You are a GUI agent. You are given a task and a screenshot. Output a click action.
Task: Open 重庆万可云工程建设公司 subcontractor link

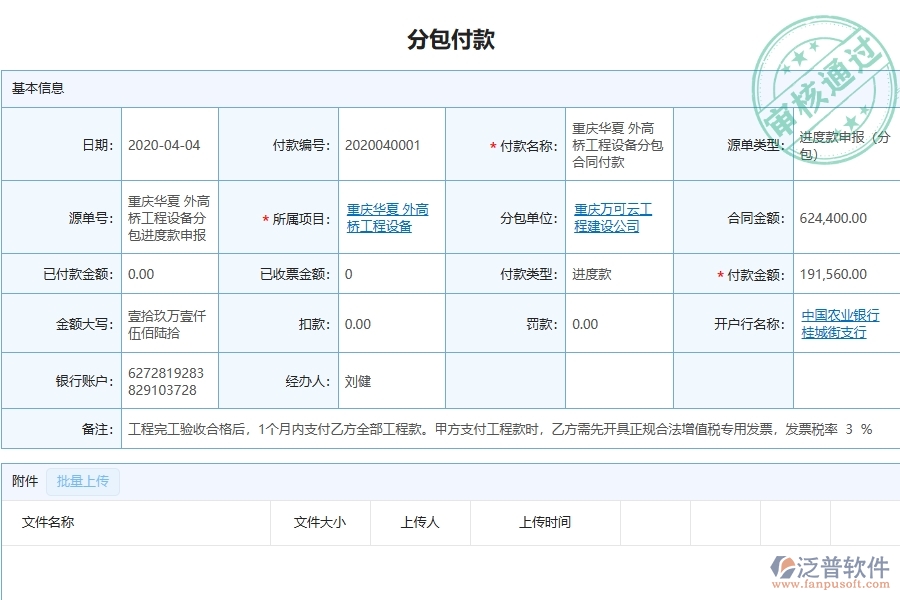612,218
